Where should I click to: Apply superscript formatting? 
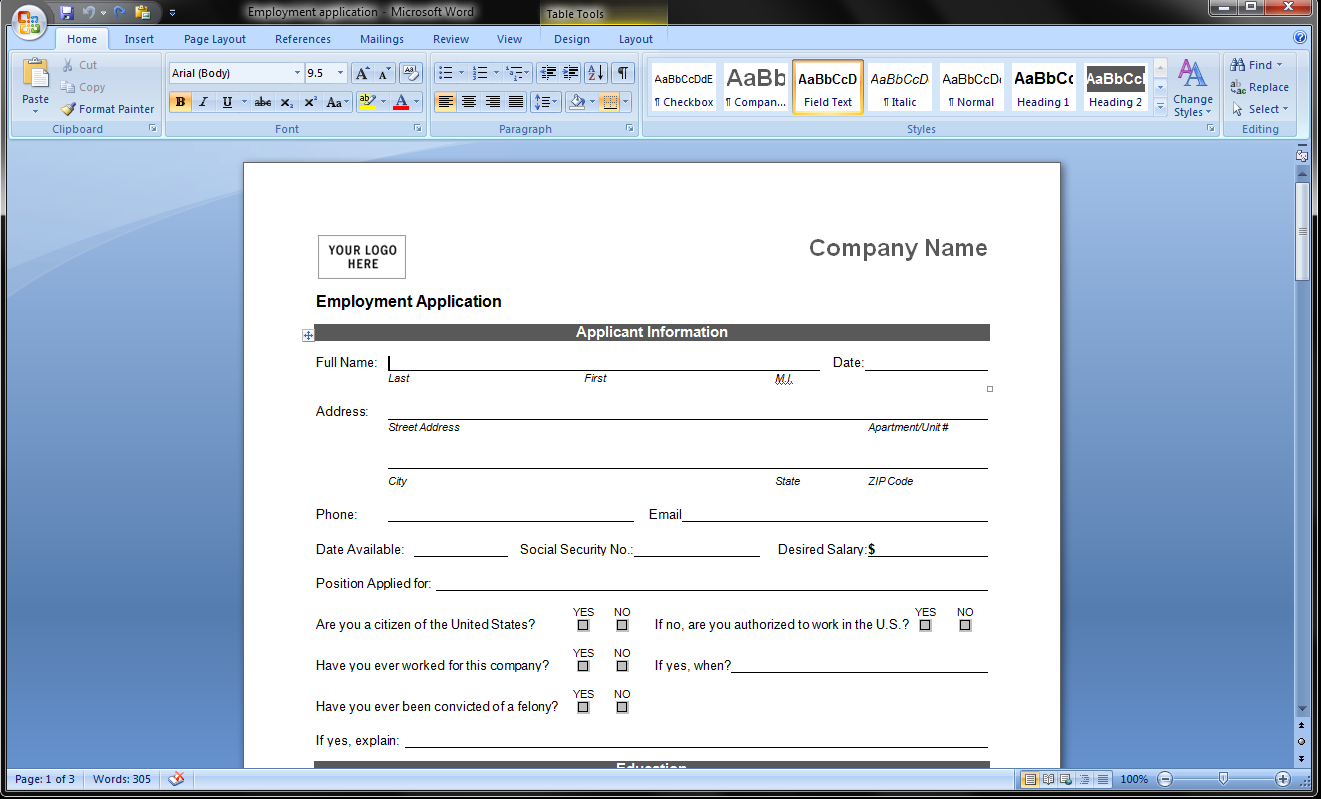pos(310,102)
